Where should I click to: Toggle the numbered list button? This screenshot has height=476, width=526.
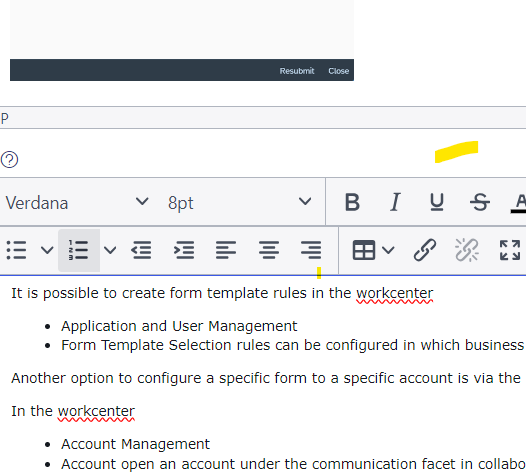[x=78, y=250]
